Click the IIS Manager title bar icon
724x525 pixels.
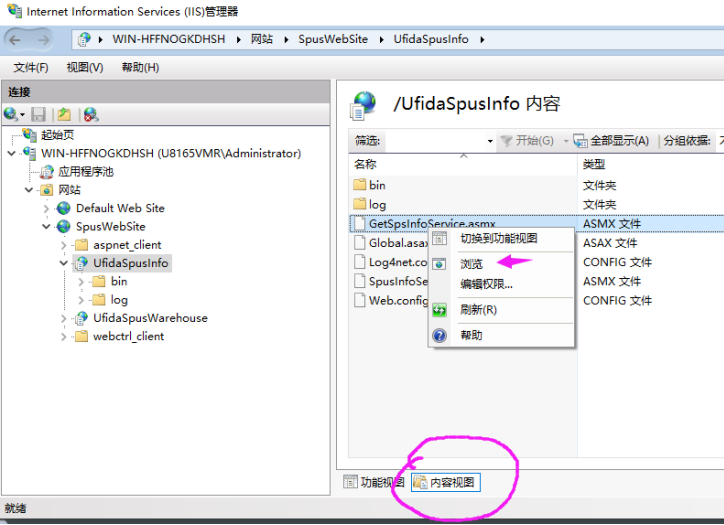click(14, 11)
